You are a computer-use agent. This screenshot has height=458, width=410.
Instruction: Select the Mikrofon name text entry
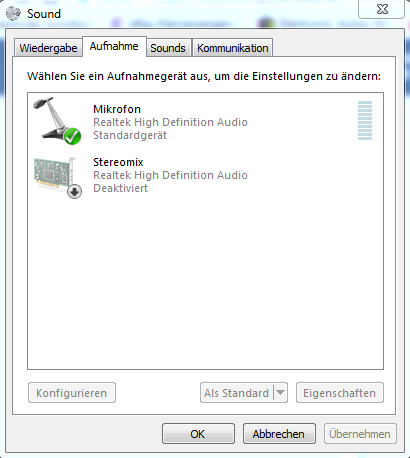pos(117,109)
